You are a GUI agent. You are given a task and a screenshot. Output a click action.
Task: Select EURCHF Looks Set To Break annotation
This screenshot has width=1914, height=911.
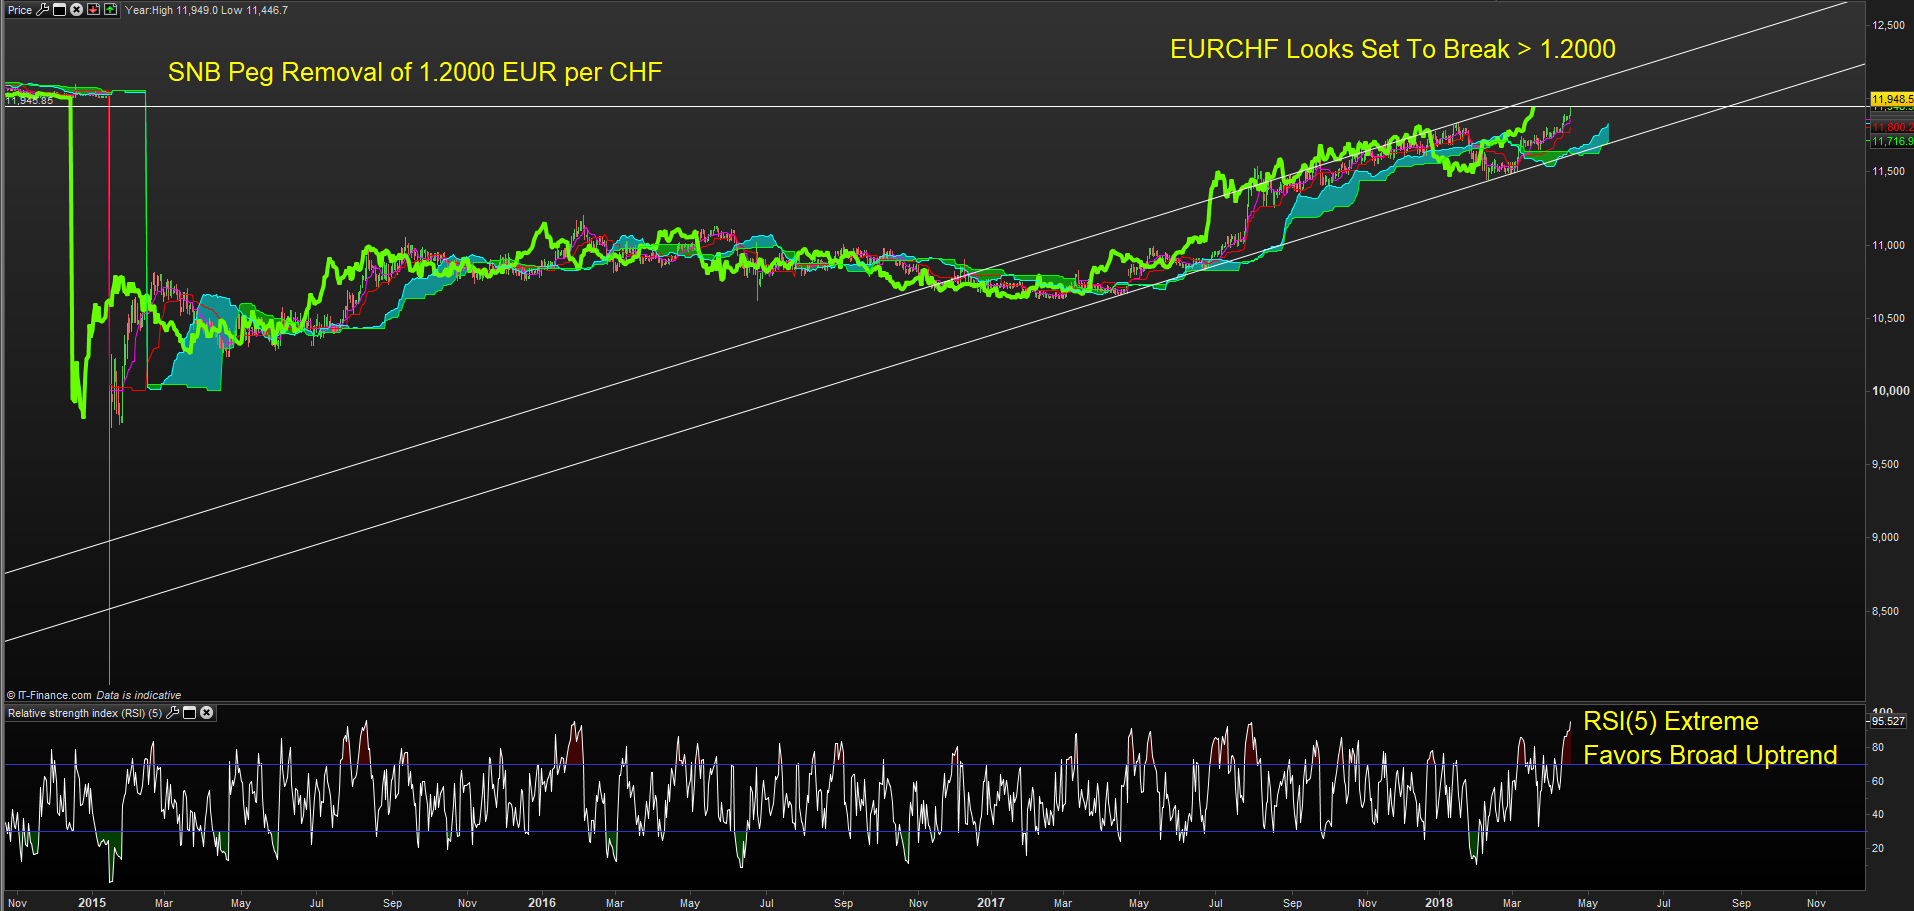click(1393, 49)
